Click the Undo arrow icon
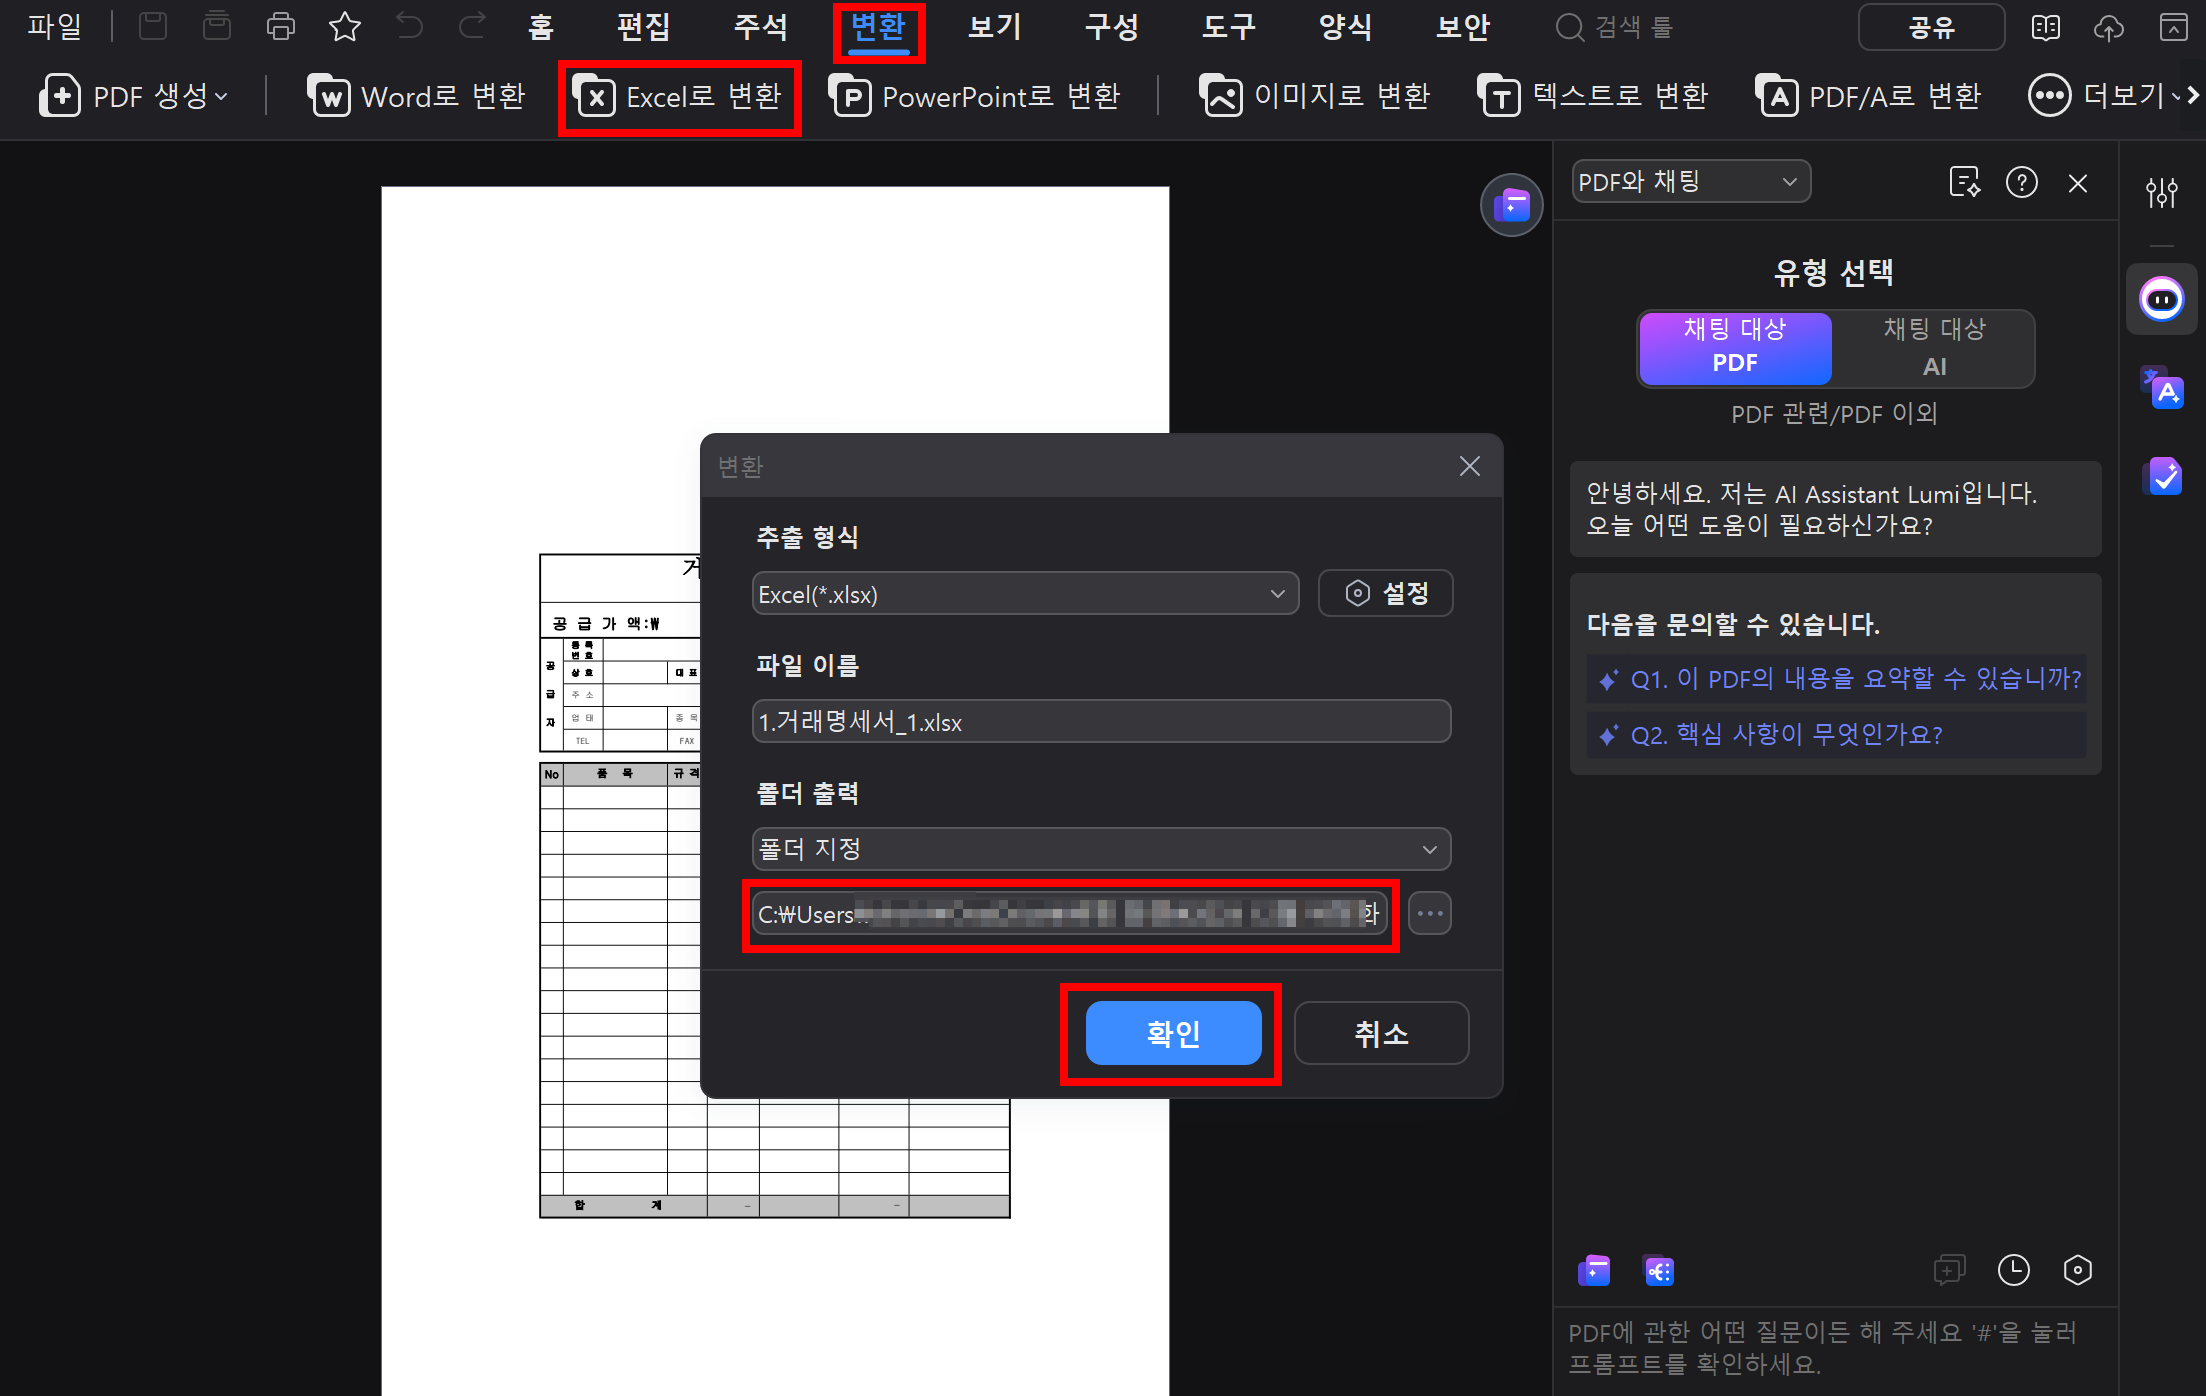 coord(408,26)
